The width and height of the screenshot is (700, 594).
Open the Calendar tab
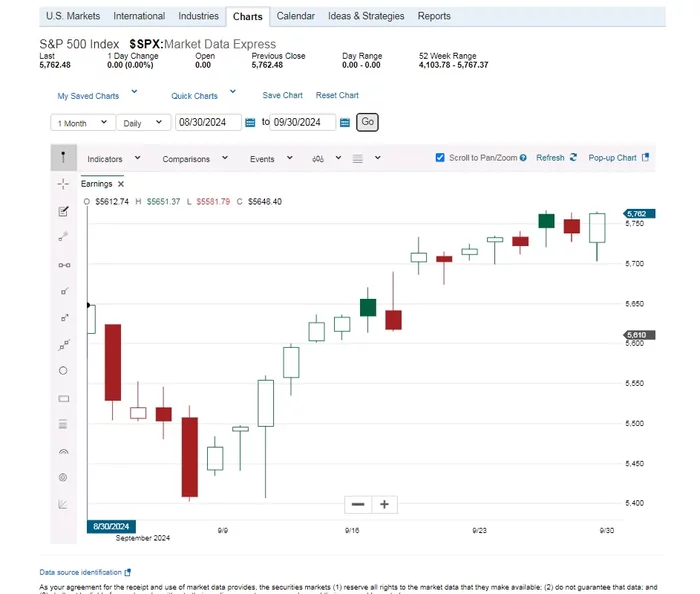296,16
